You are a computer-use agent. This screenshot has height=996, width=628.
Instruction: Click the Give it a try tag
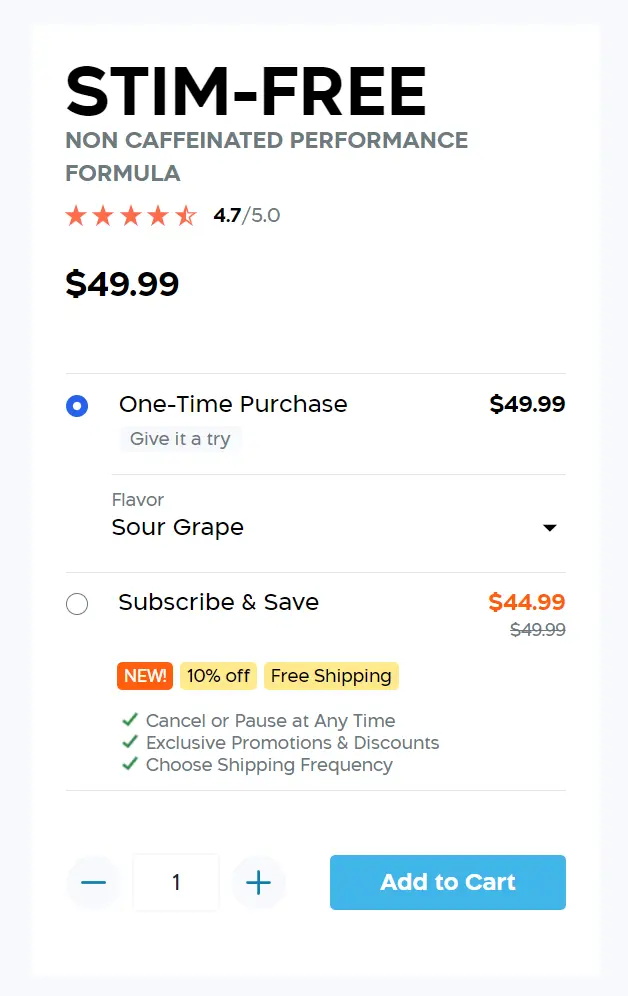click(x=181, y=439)
